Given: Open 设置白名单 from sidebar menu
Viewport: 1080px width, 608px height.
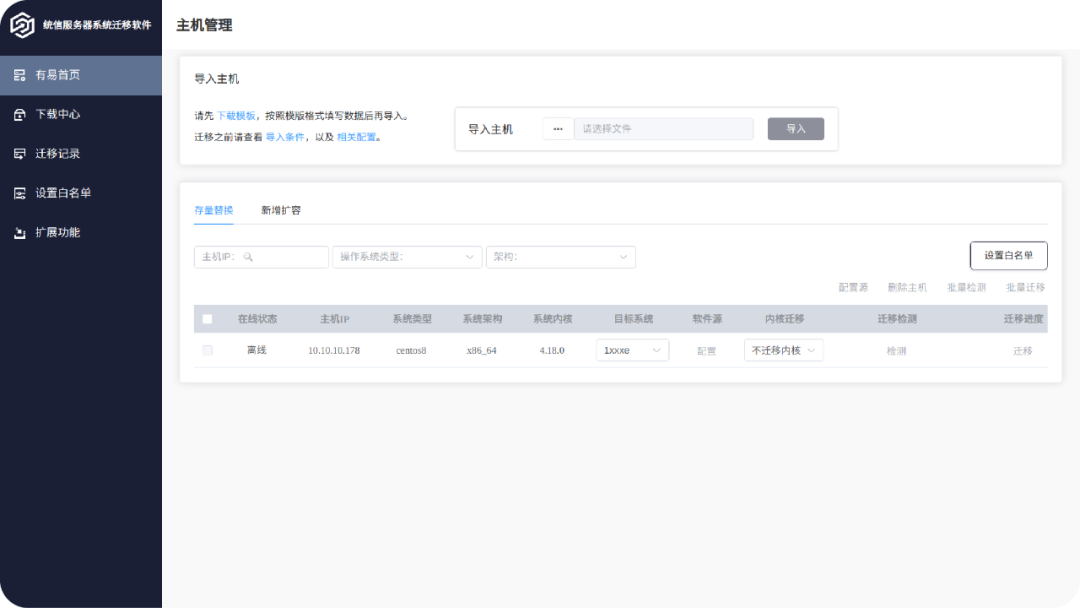Looking at the screenshot, I should click(x=81, y=193).
